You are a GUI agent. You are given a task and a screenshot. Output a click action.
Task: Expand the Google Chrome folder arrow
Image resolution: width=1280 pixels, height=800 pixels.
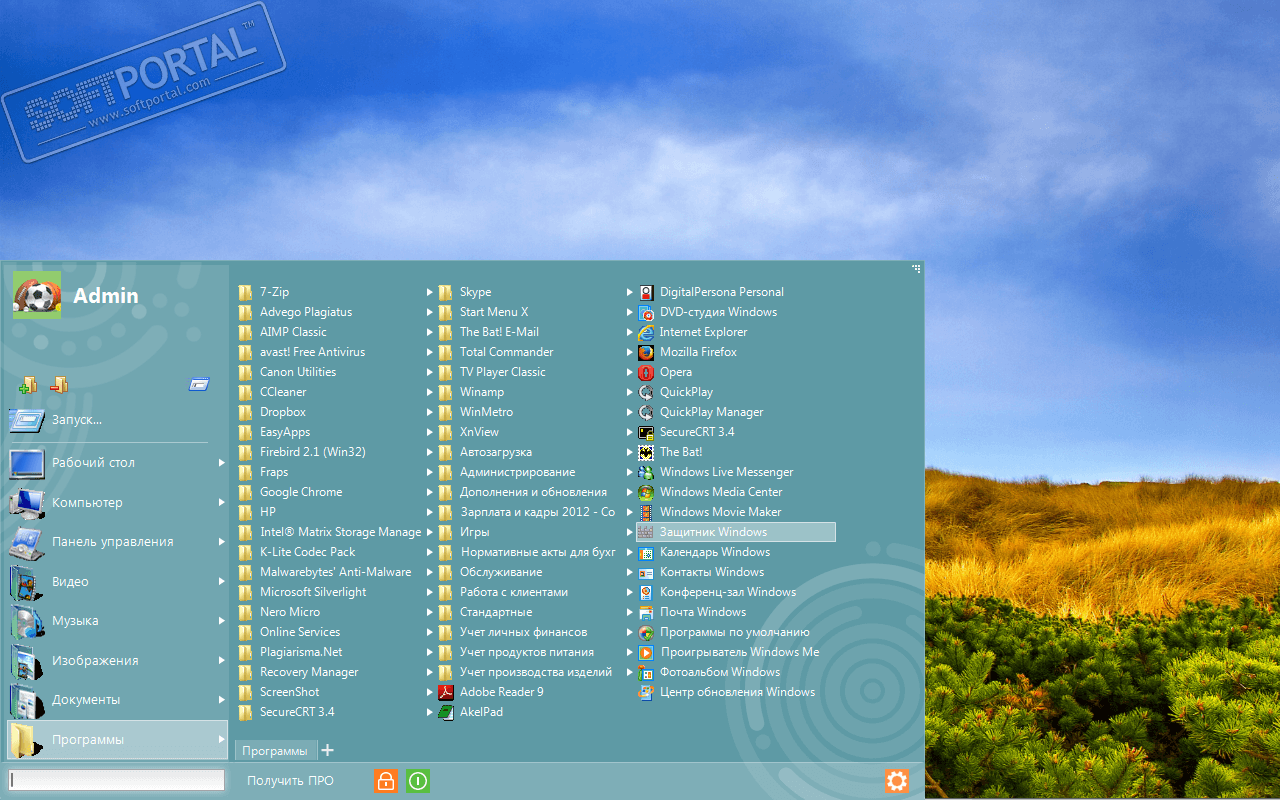(x=430, y=492)
